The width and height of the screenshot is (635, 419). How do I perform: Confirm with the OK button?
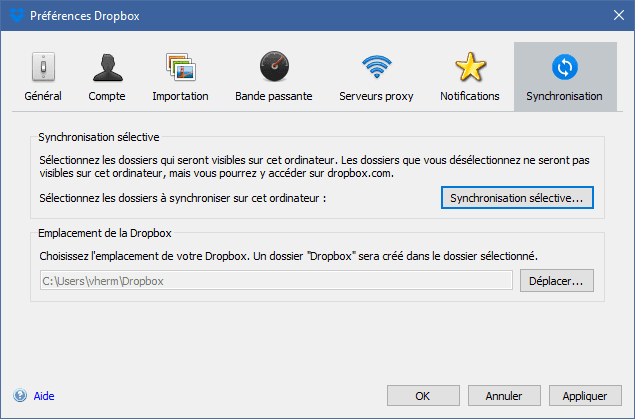click(423, 395)
